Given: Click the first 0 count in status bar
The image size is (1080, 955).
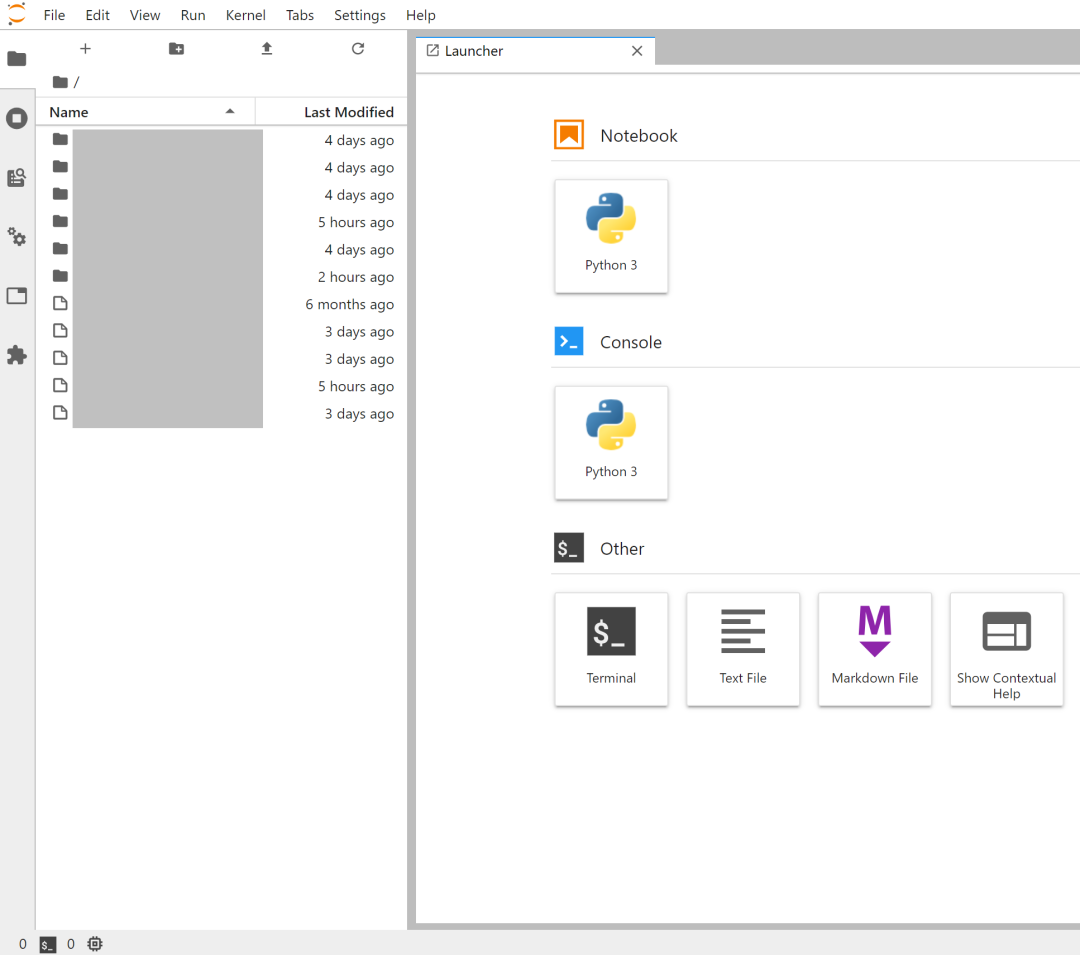Looking at the screenshot, I should tap(23, 944).
